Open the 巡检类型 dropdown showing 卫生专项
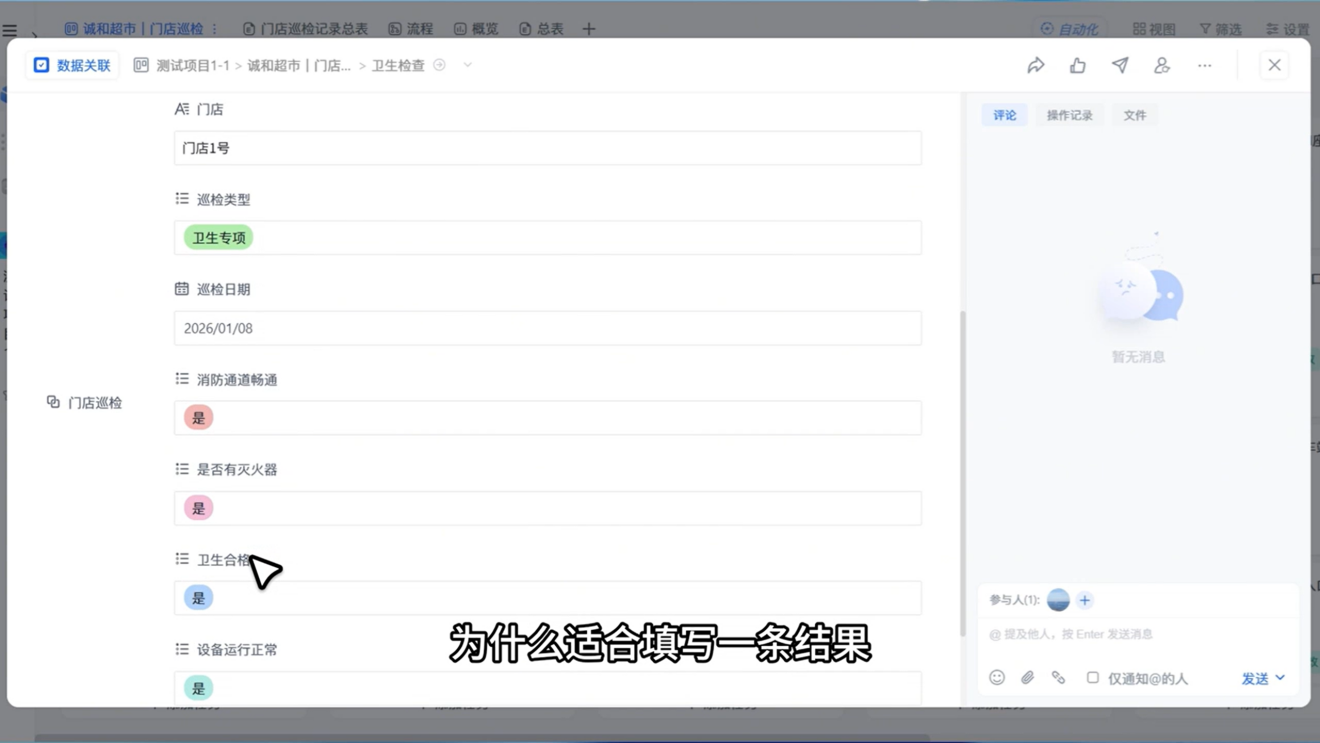Viewport: 1320px width, 743px height. [548, 238]
